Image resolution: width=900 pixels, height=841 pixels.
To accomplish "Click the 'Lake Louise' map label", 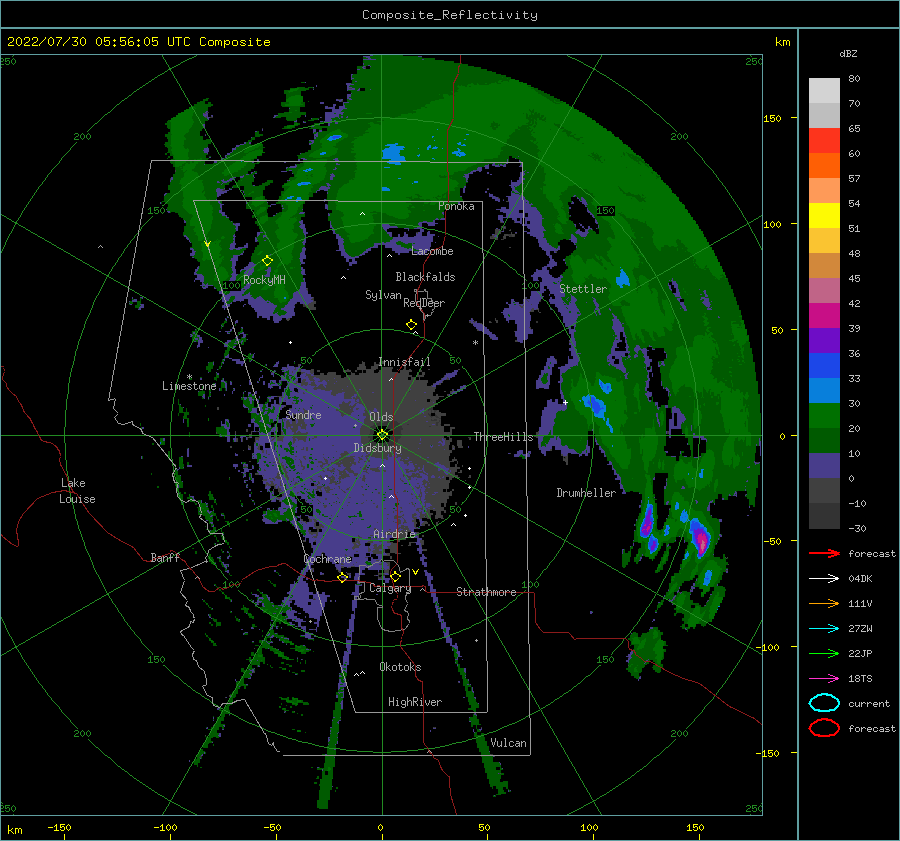I will tap(77, 491).
